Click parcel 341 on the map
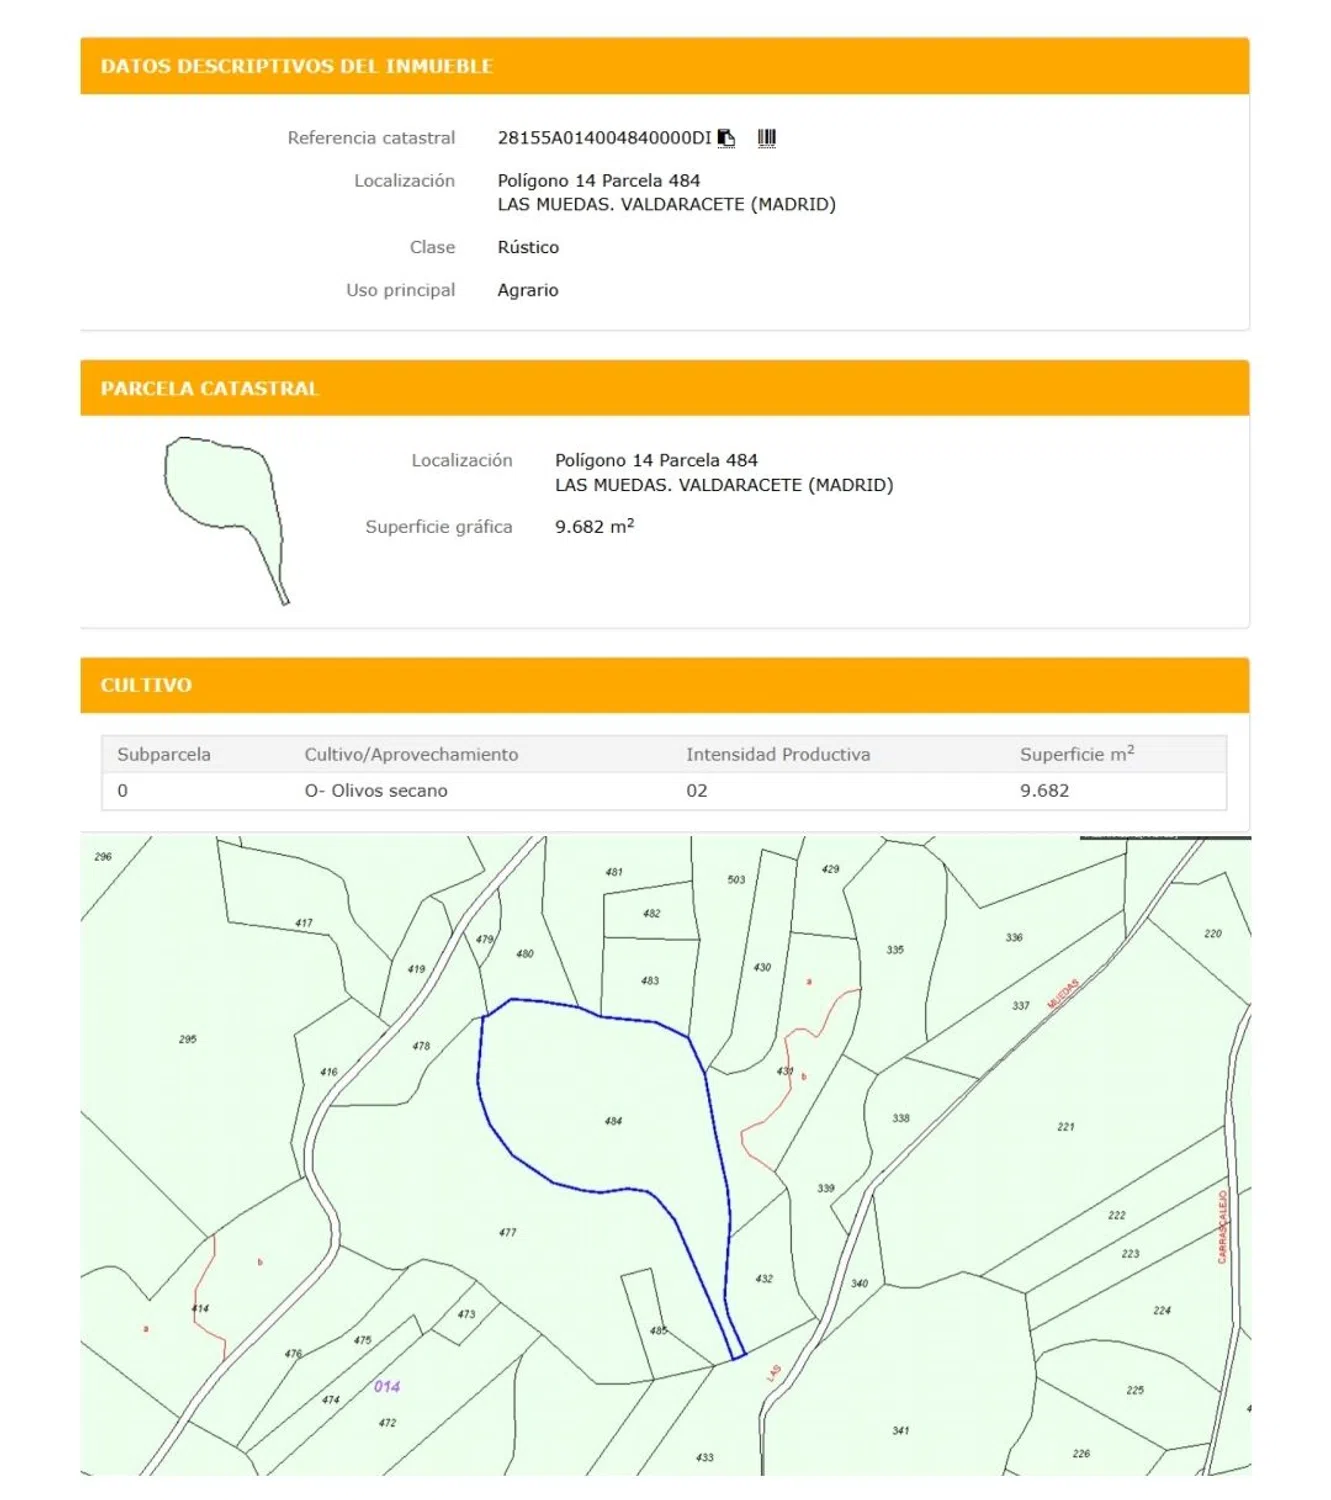Viewport: 1331px width, 1500px height. click(901, 1431)
